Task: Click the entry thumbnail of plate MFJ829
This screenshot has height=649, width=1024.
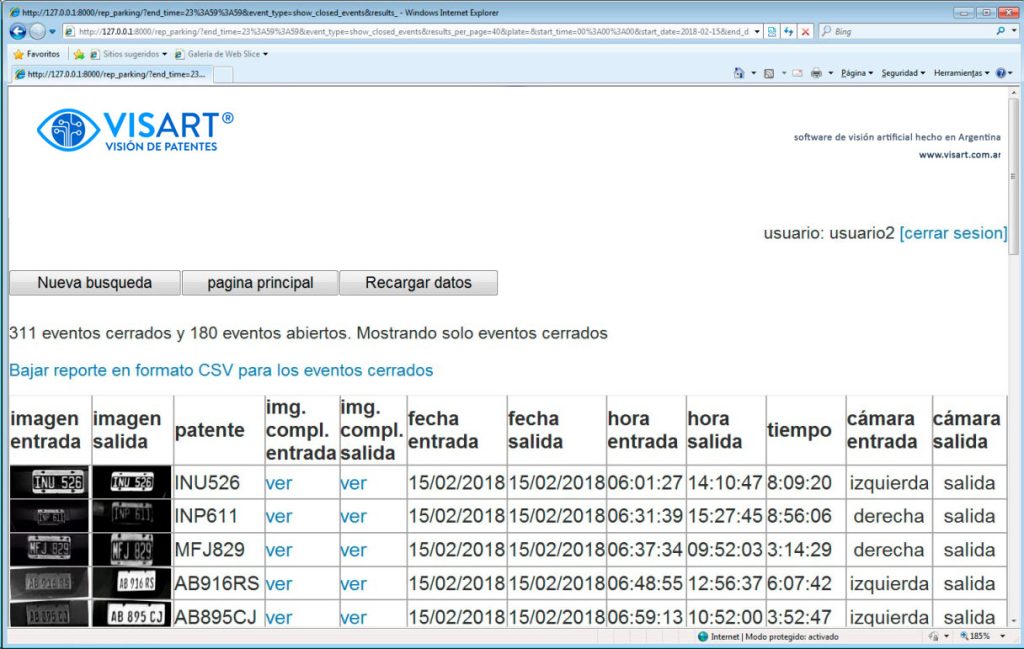Action: [x=50, y=550]
